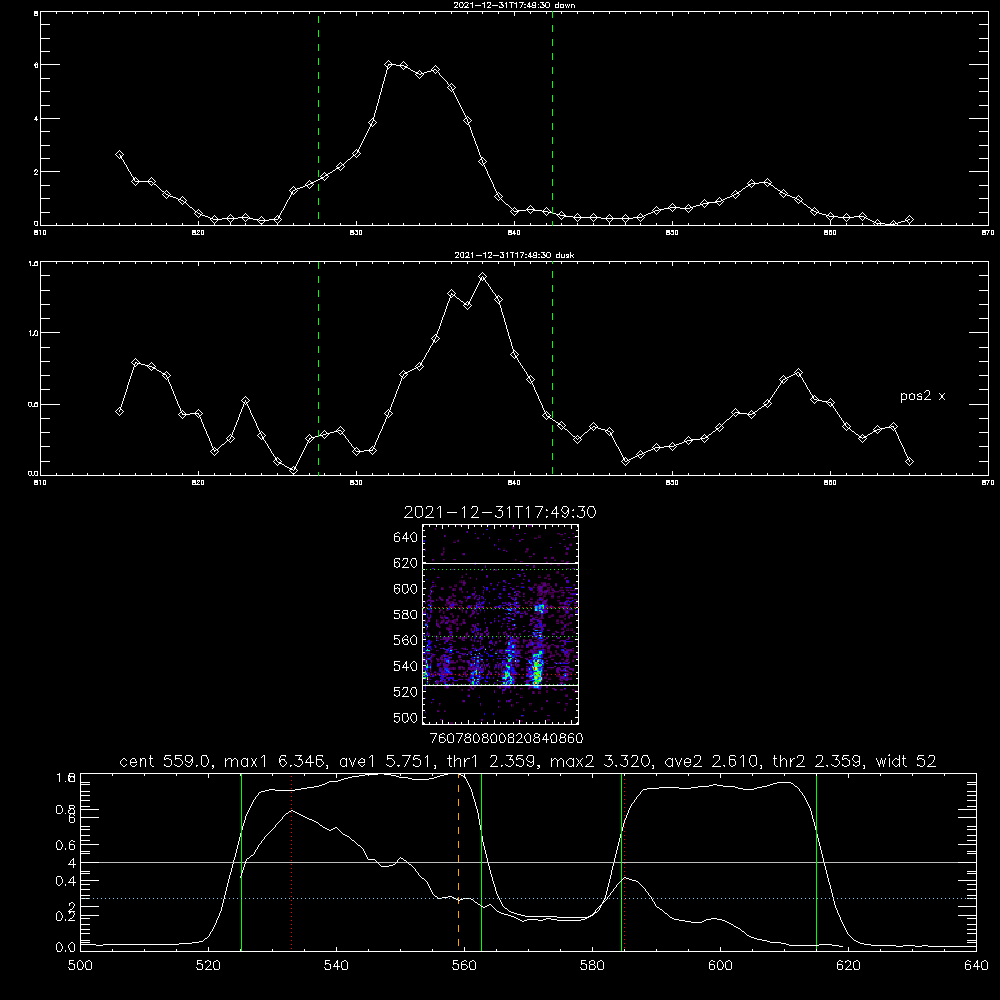1000x1000 pixels.
Task: Click the '560' label on the spectrogram y-axis
Action: [406, 640]
